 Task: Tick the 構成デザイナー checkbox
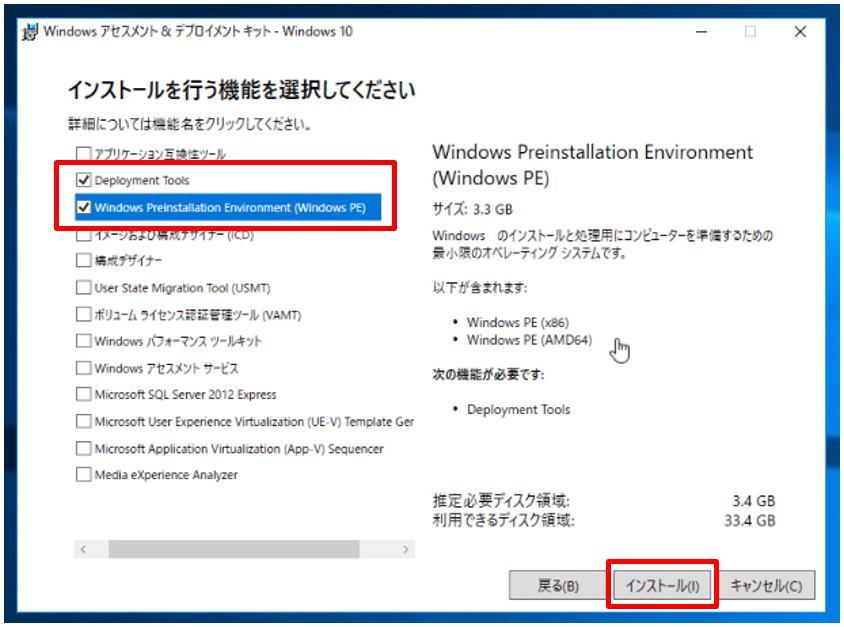83,260
